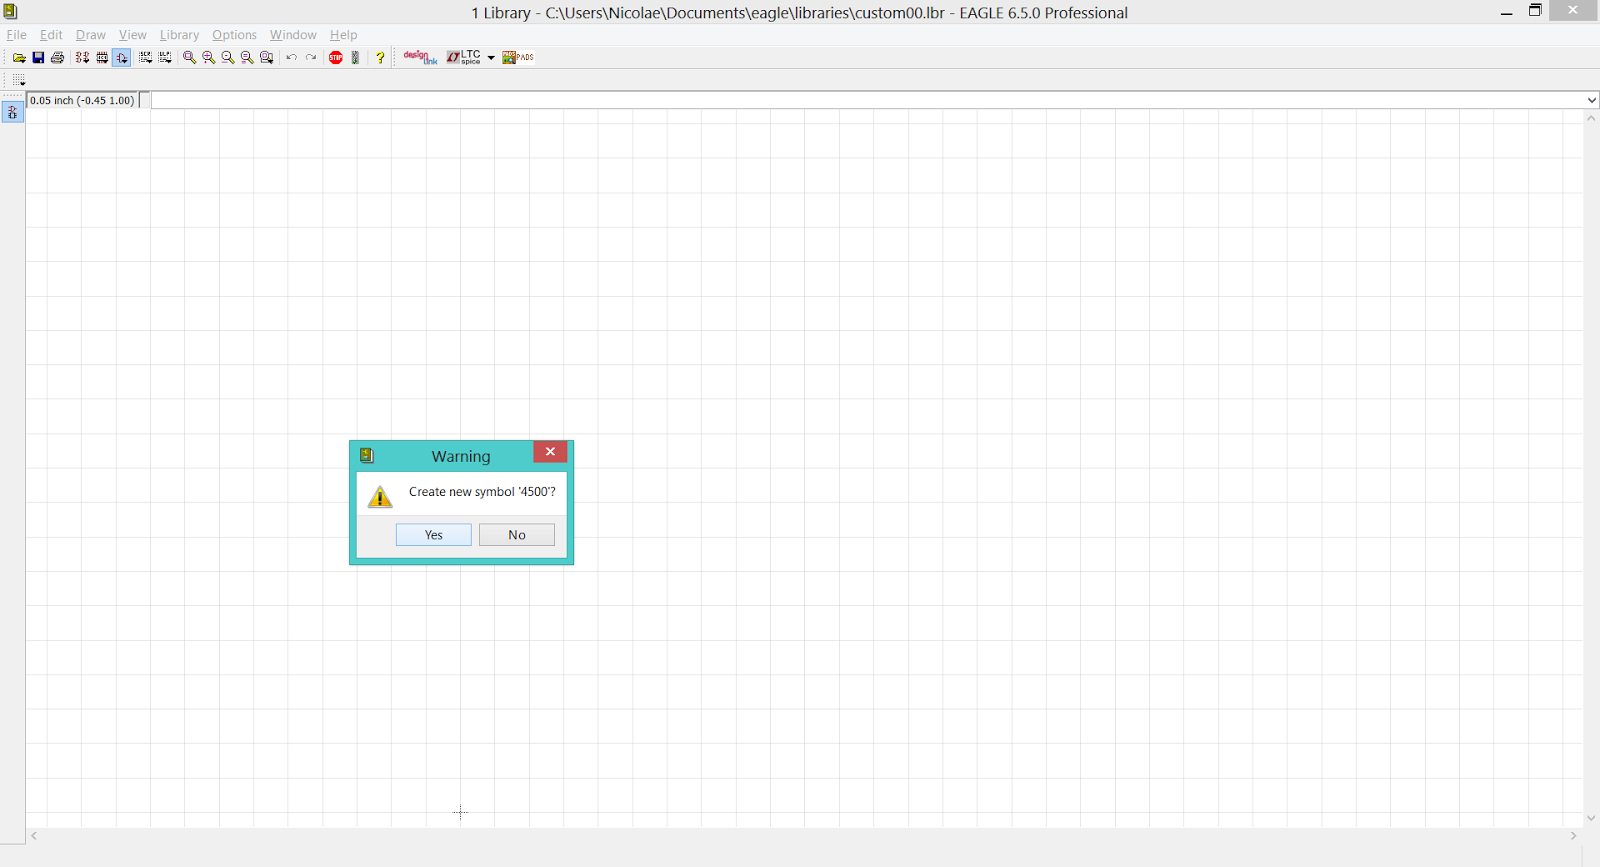
Task: Click the Undo arrow icon
Action: pyautogui.click(x=291, y=58)
